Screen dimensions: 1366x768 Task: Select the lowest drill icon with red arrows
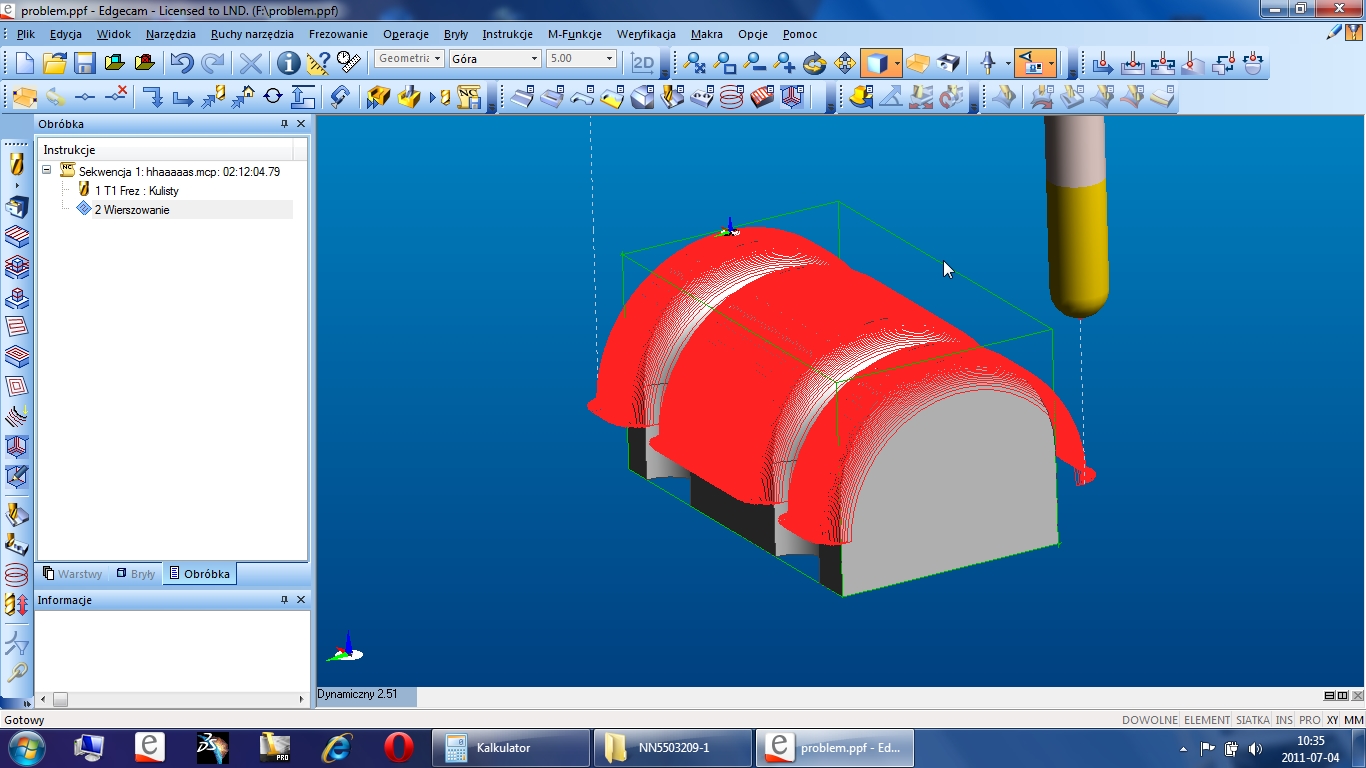coord(16,604)
